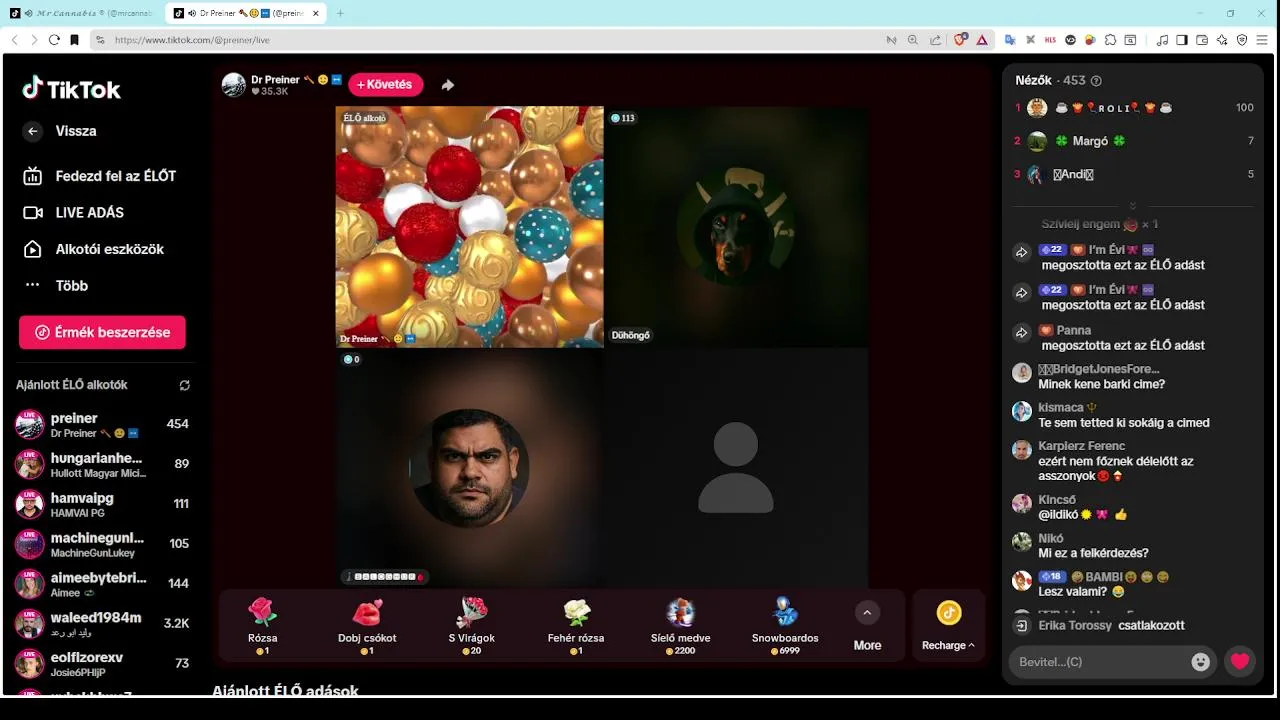Image resolution: width=1280 pixels, height=720 pixels.
Task: Select the Christmas ornaments video tile
Action: 469,227
